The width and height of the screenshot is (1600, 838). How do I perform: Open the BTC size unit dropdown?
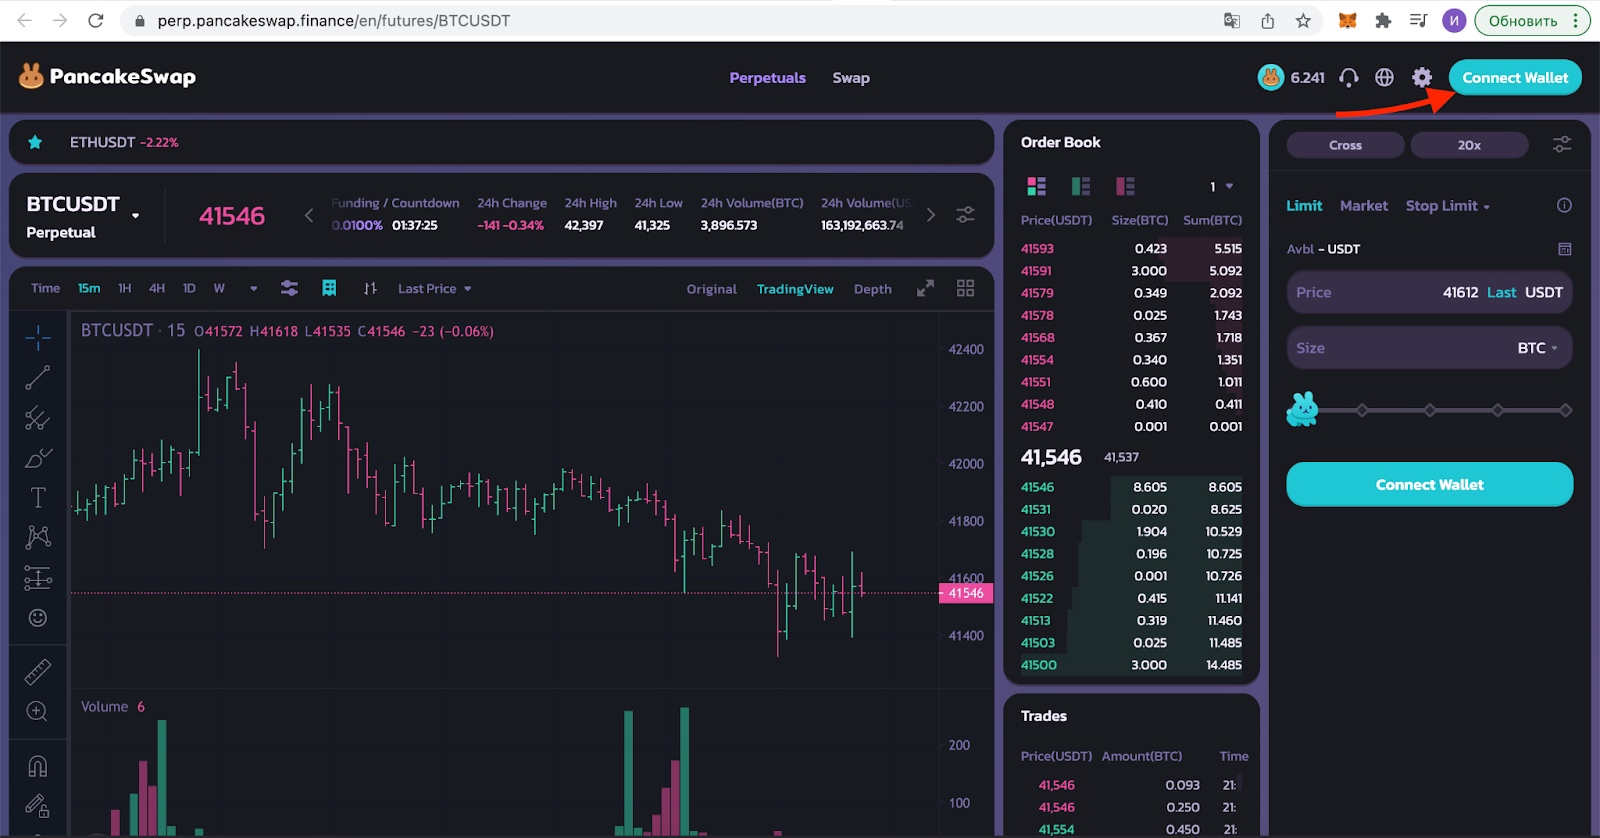click(1537, 348)
